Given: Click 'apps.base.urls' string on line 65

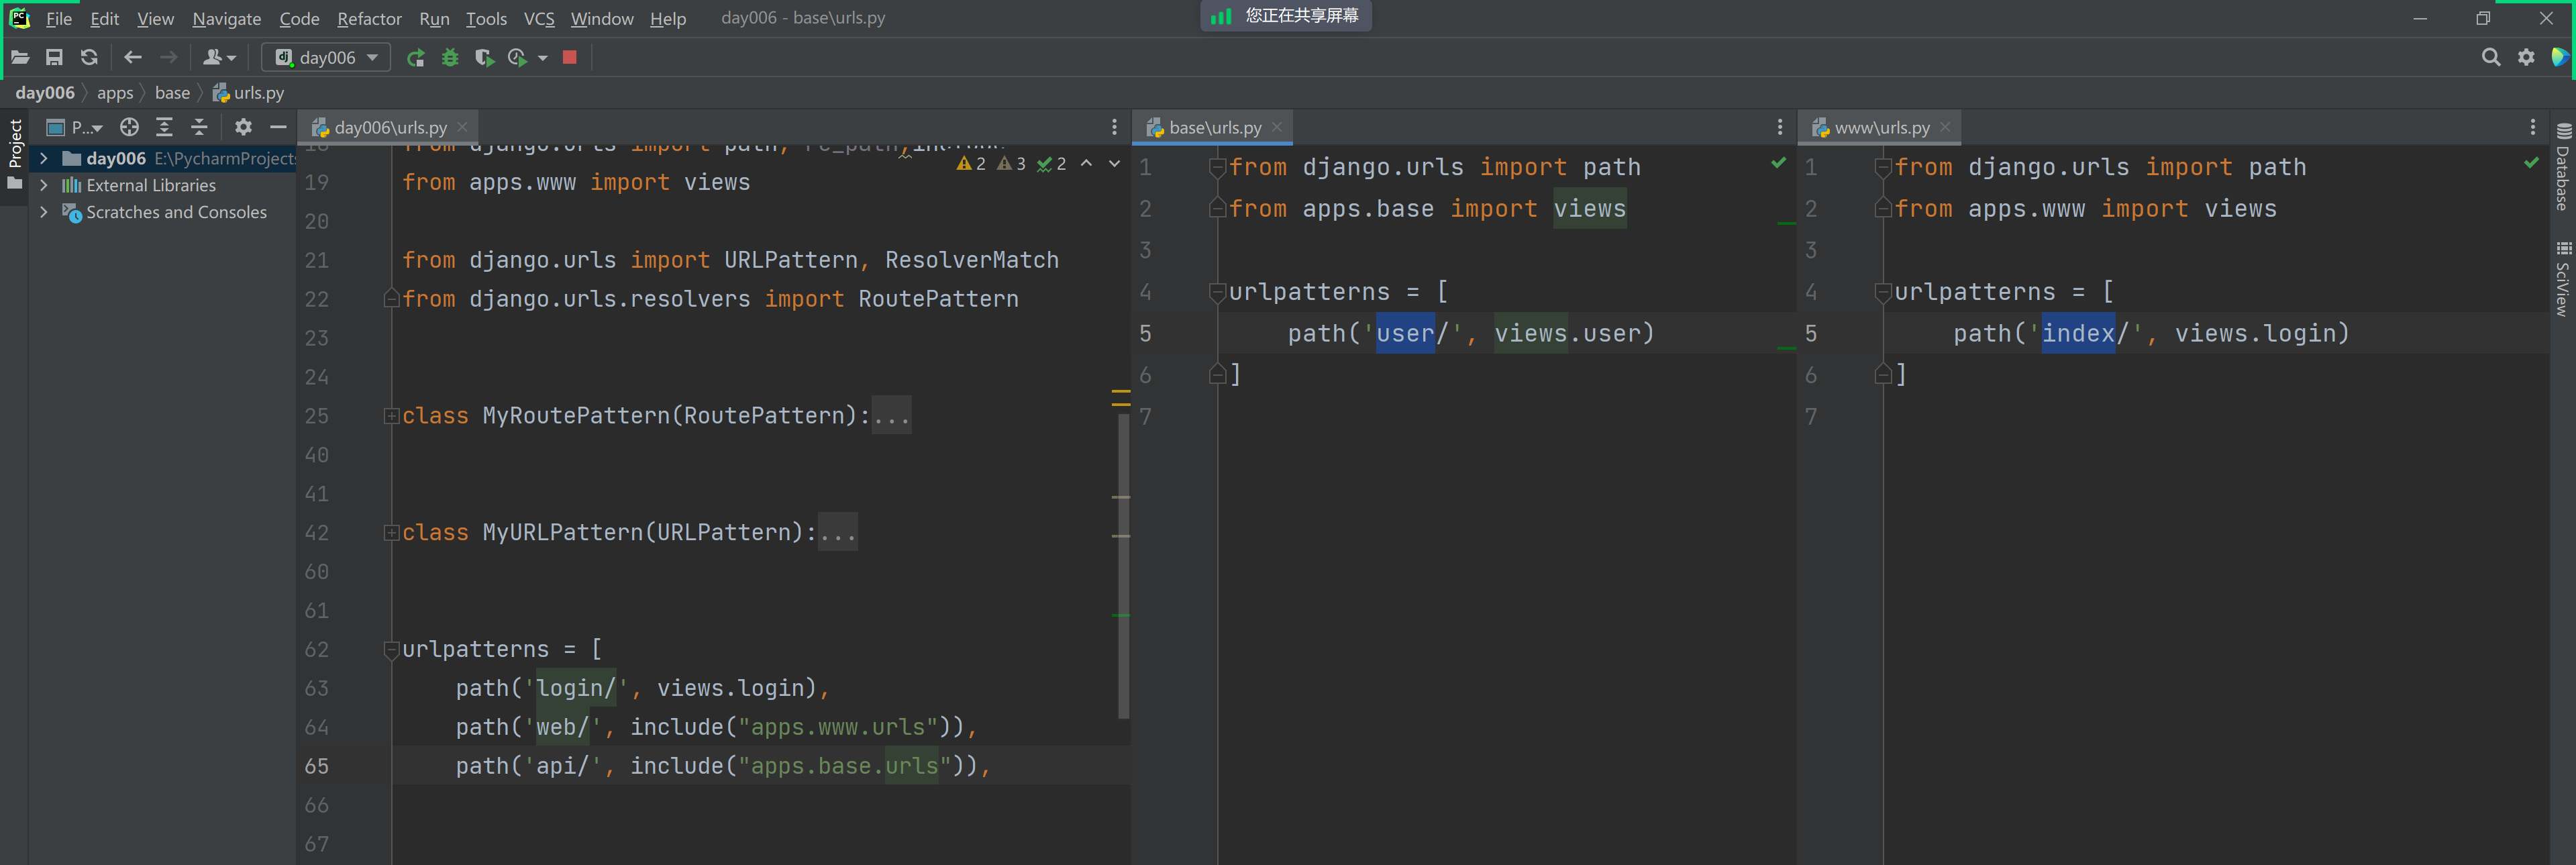Looking at the screenshot, I should [845, 766].
